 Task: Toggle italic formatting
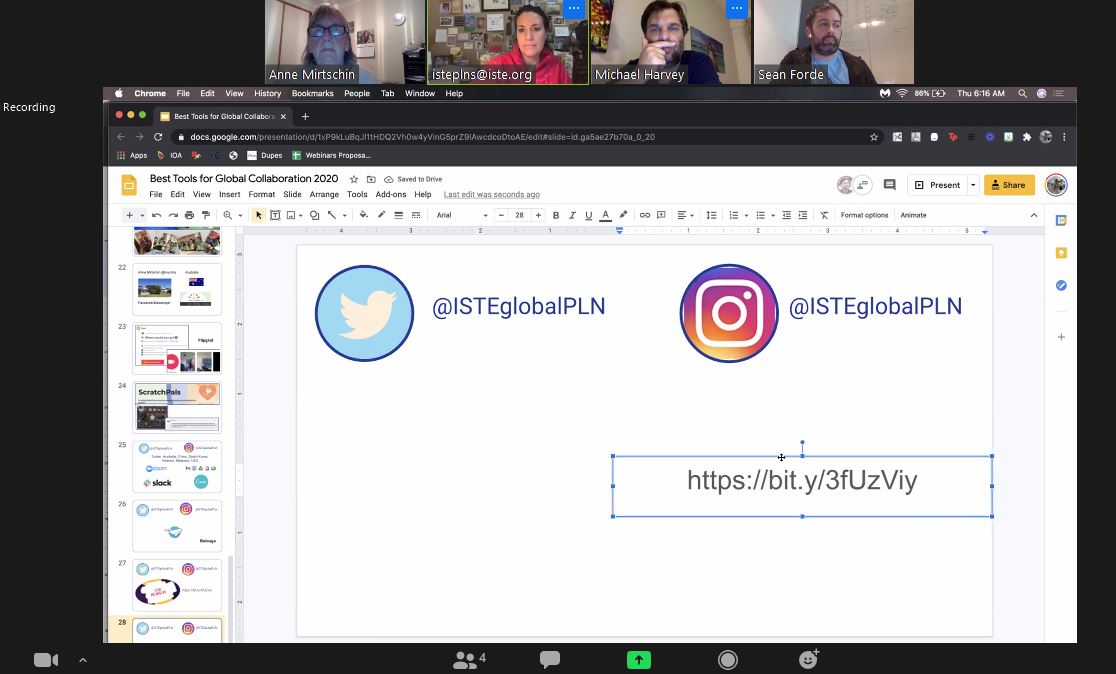[572, 215]
